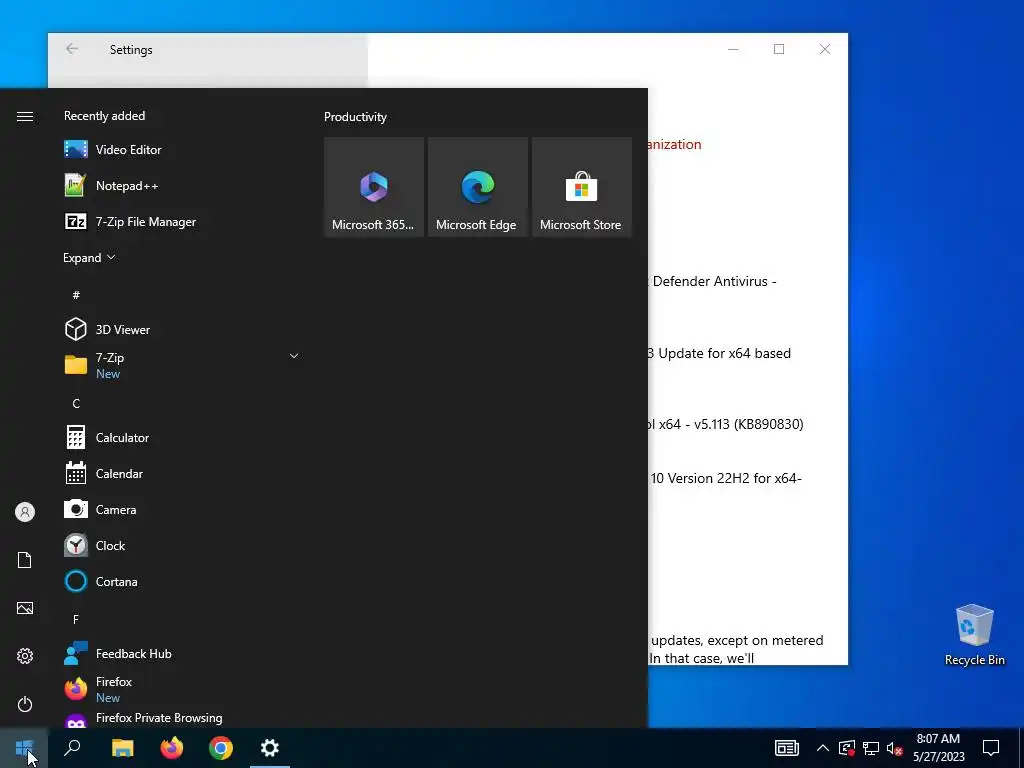Image resolution: width=1024 pixels, height=768 pixels.
Task: Open the security tray icon with red dot
Action: 847,748
